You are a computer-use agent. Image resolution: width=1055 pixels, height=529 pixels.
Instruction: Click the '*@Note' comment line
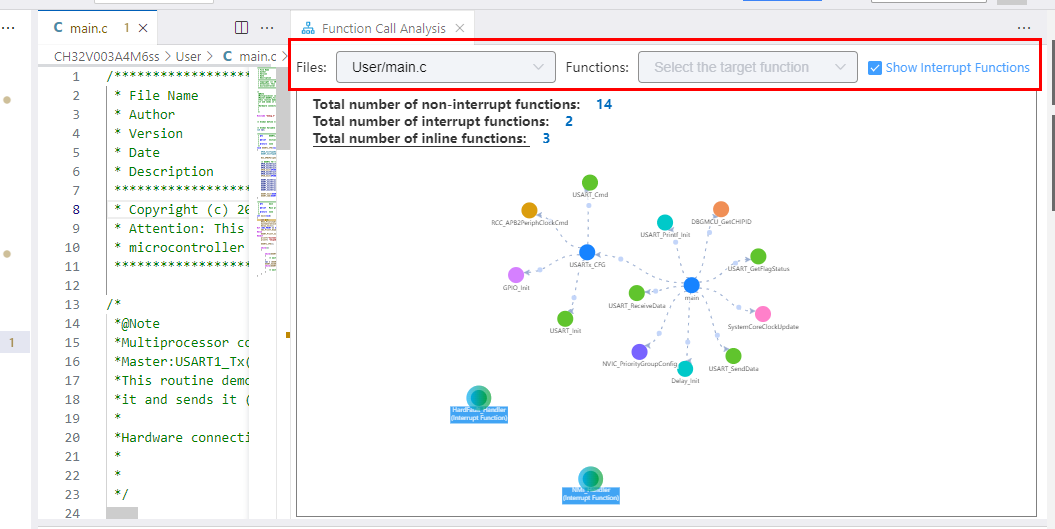[x=137, y=324]
